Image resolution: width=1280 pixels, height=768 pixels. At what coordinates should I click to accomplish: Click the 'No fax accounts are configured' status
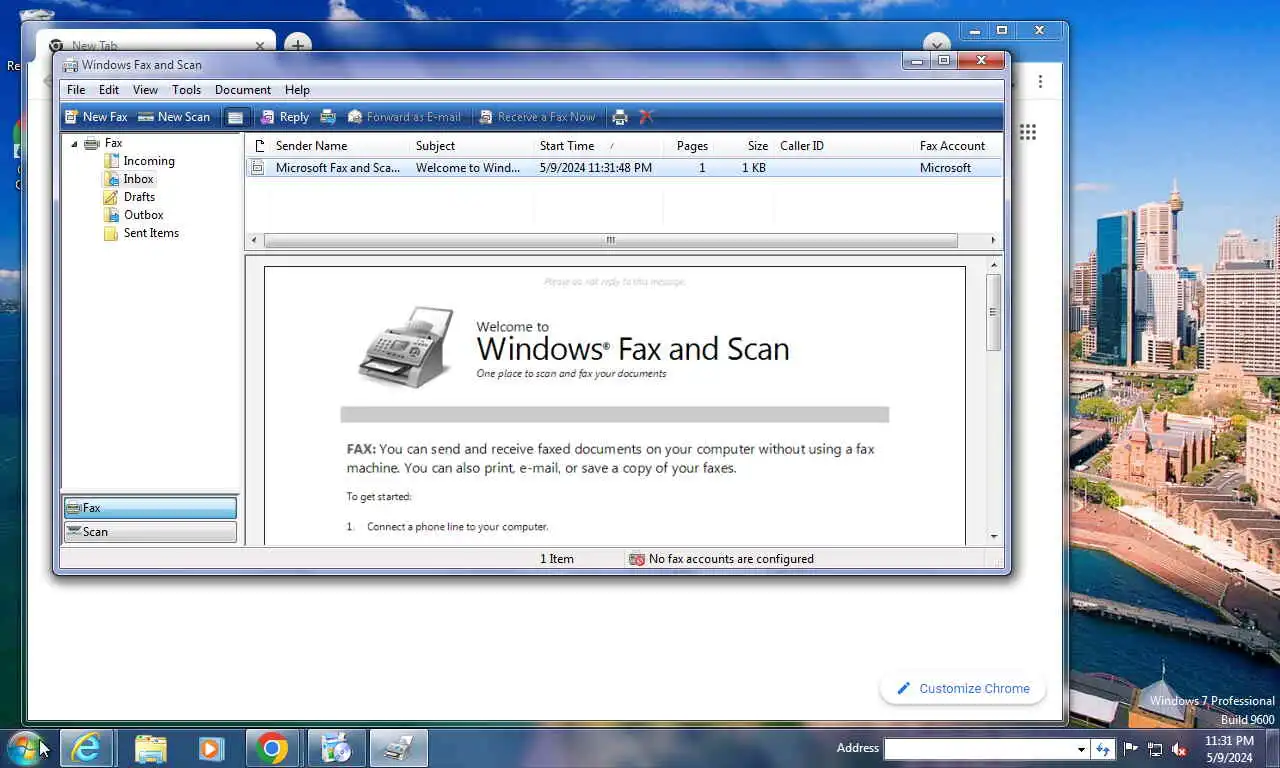pyautogui.click(x=721, y=559)
